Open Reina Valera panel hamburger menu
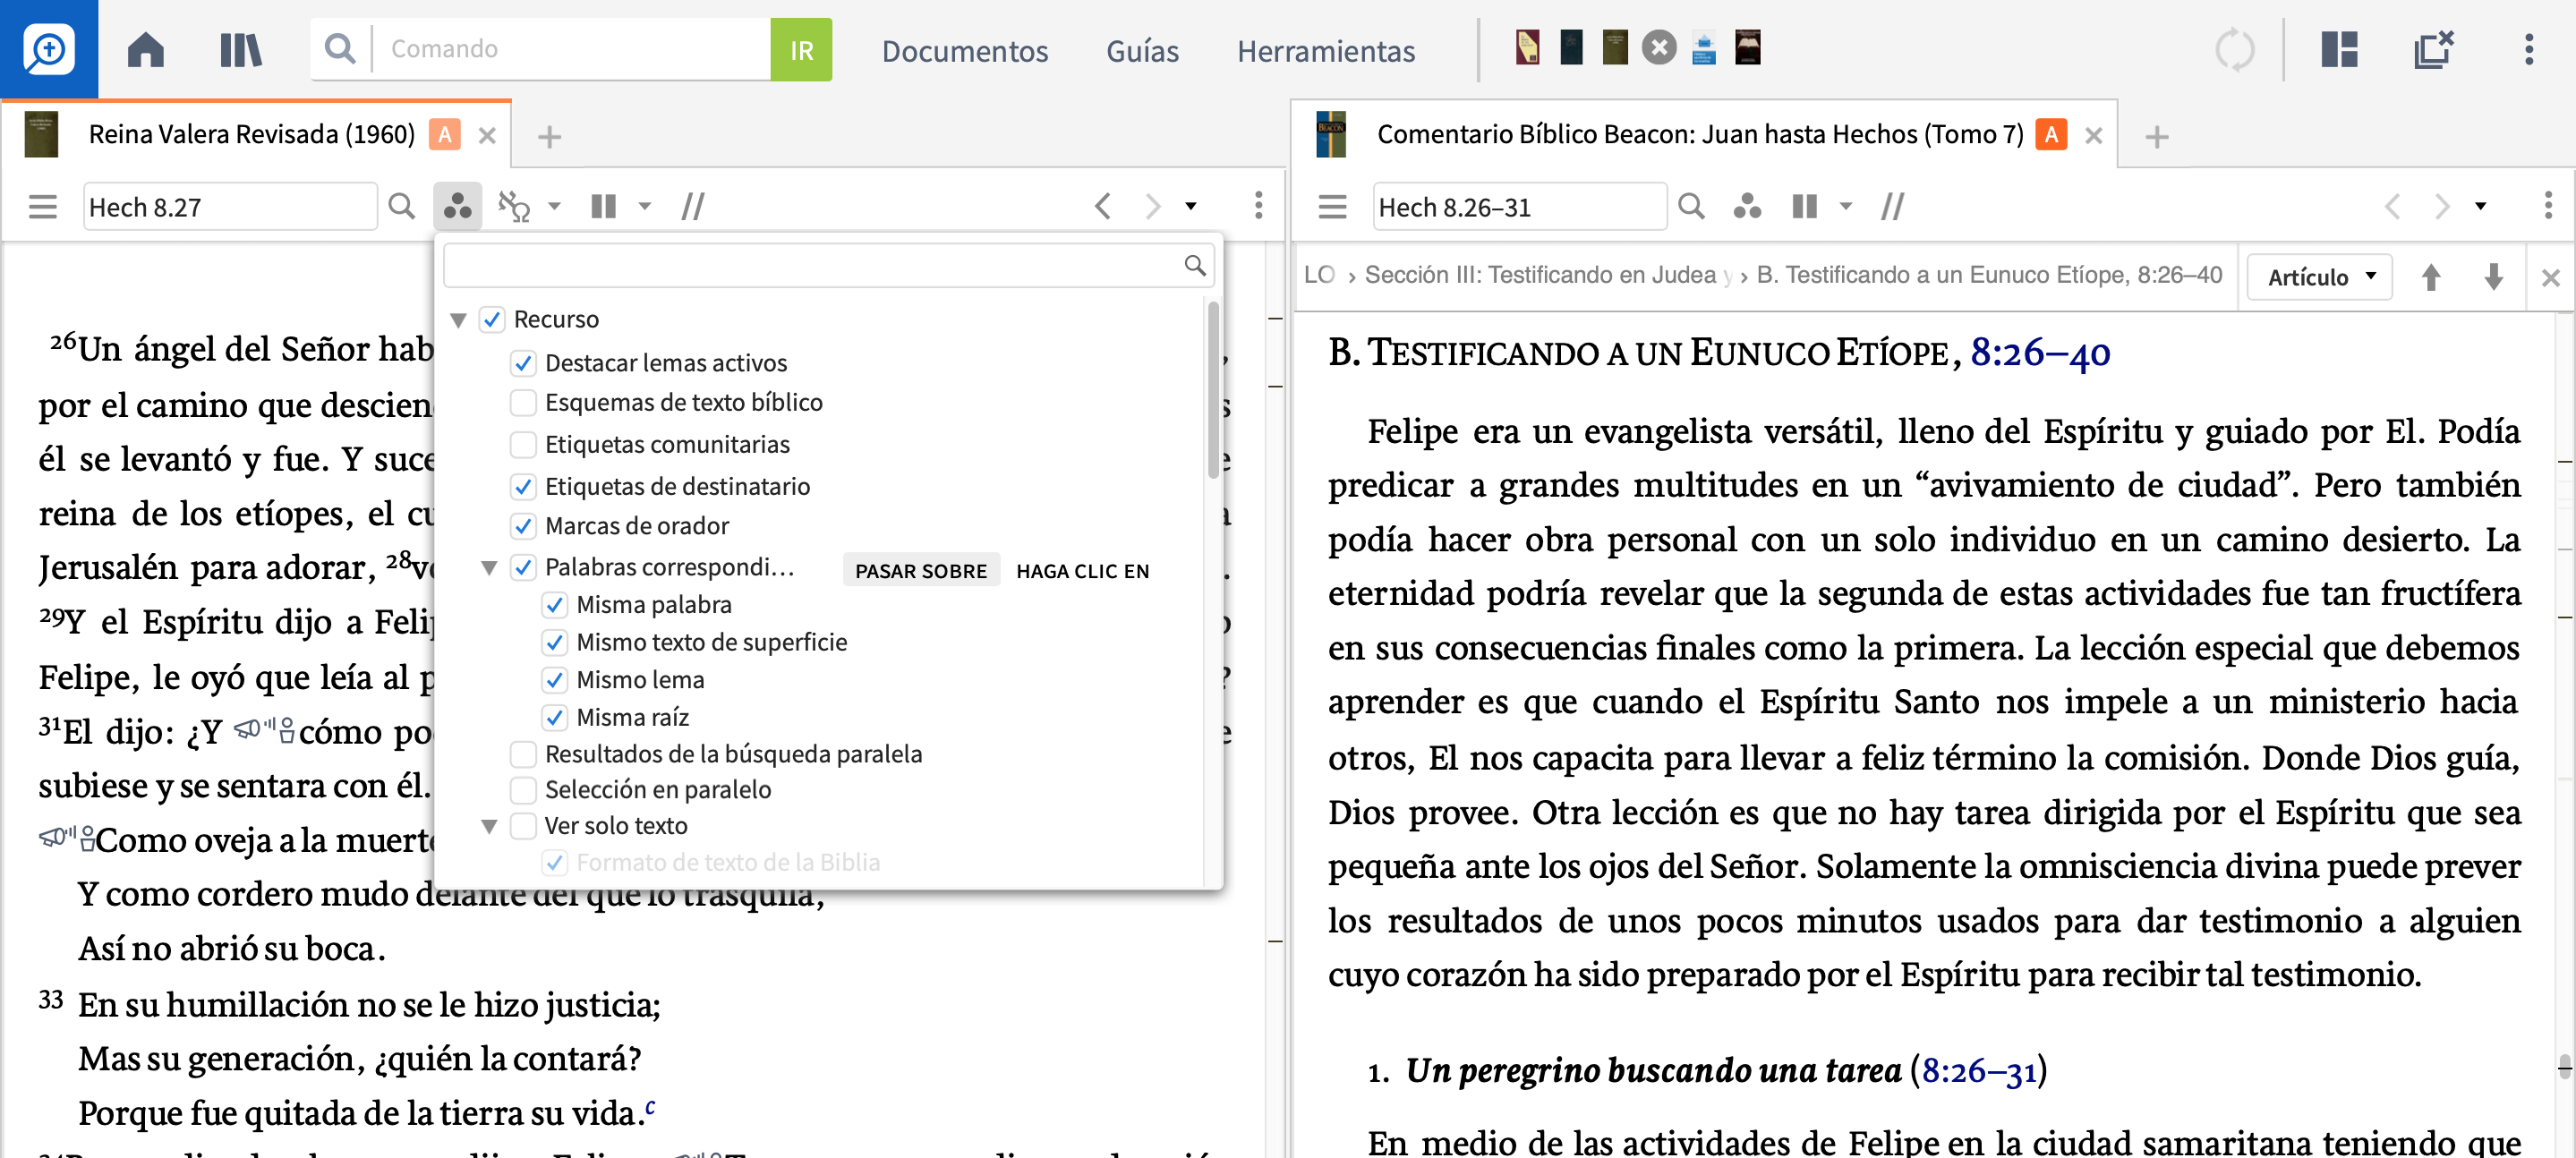 43,207
